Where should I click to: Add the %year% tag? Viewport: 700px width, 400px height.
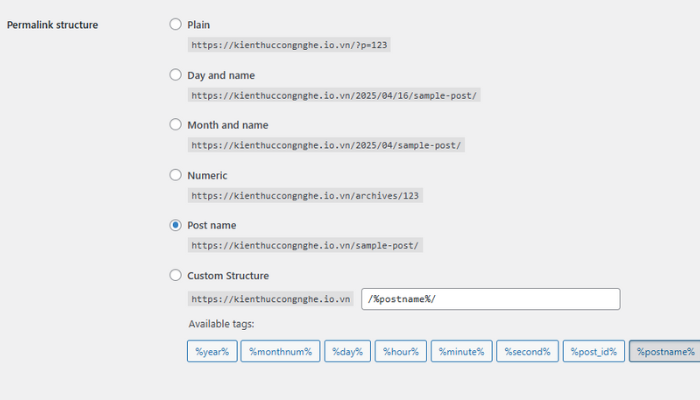[x=212, y=351]
